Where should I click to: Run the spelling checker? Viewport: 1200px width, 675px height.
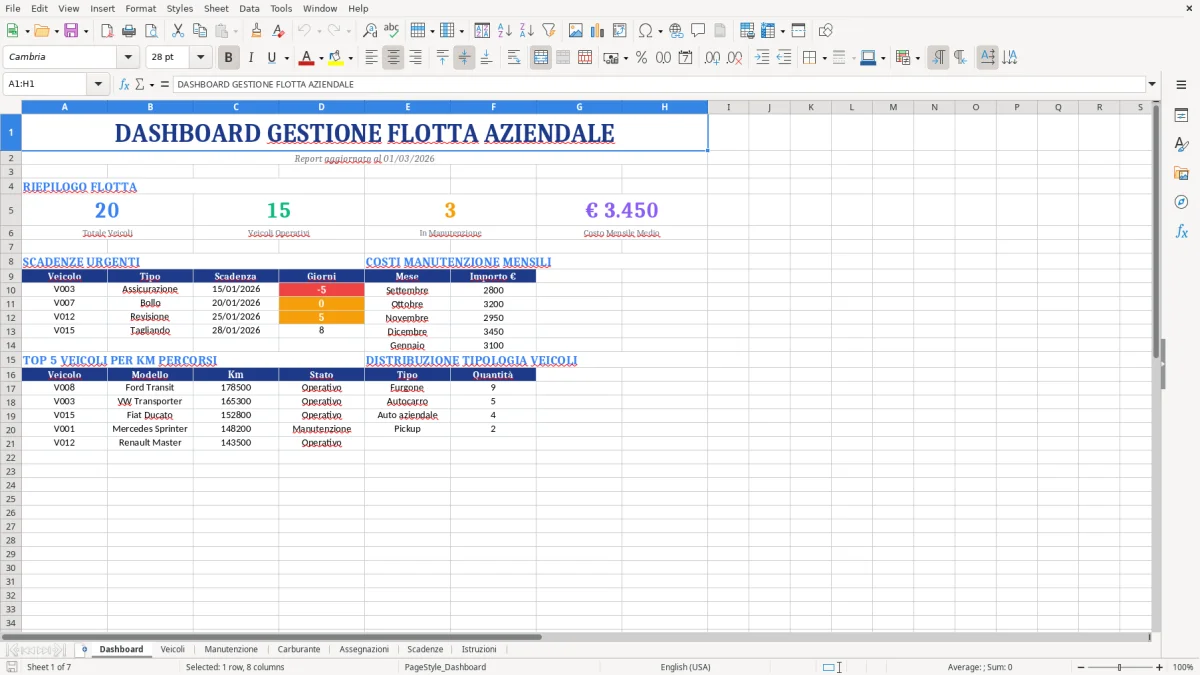click(390, 29)
